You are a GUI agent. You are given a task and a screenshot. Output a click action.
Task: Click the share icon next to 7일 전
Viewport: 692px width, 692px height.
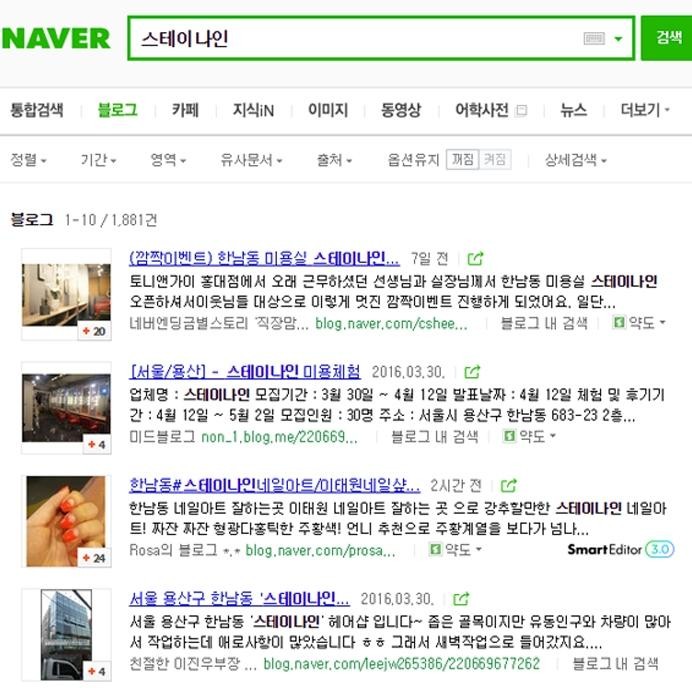click(475, 258)
